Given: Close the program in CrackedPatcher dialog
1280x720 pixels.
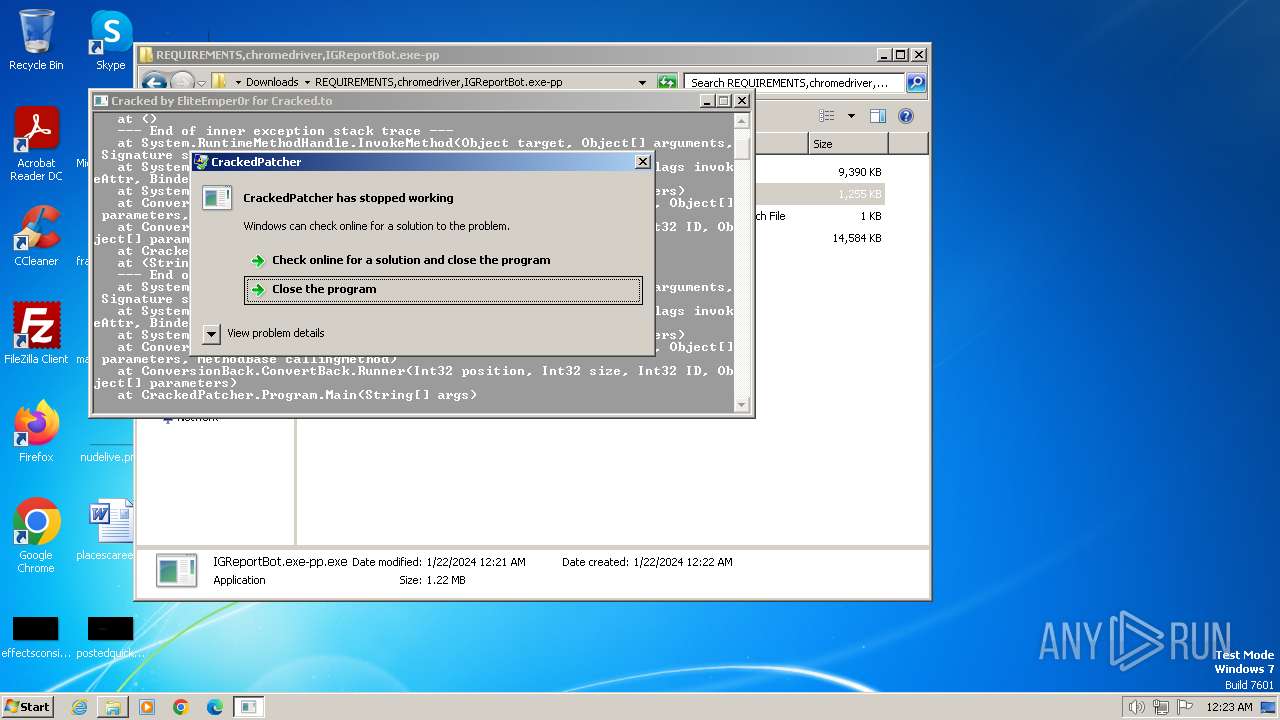Looking at the screenshot, I should pos(443,290).
